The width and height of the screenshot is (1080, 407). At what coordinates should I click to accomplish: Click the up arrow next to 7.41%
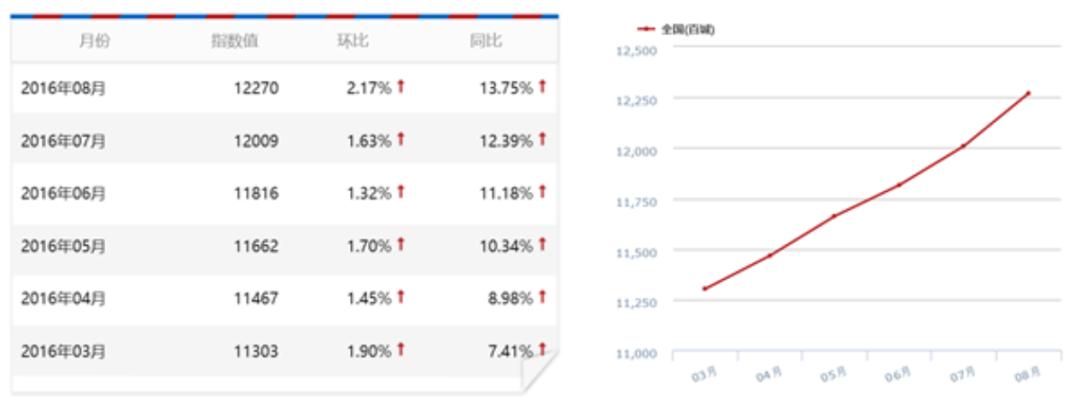click(x=542, y=350)
